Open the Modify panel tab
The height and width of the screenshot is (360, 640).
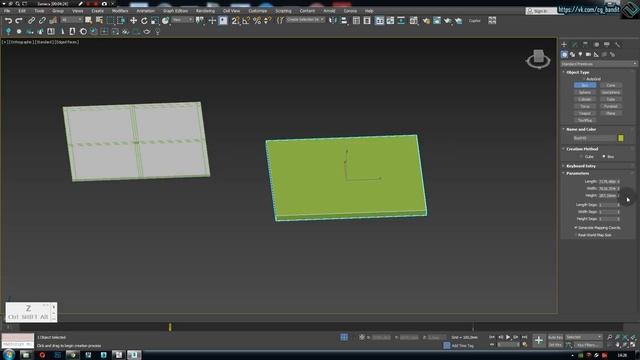coord(575,44)
